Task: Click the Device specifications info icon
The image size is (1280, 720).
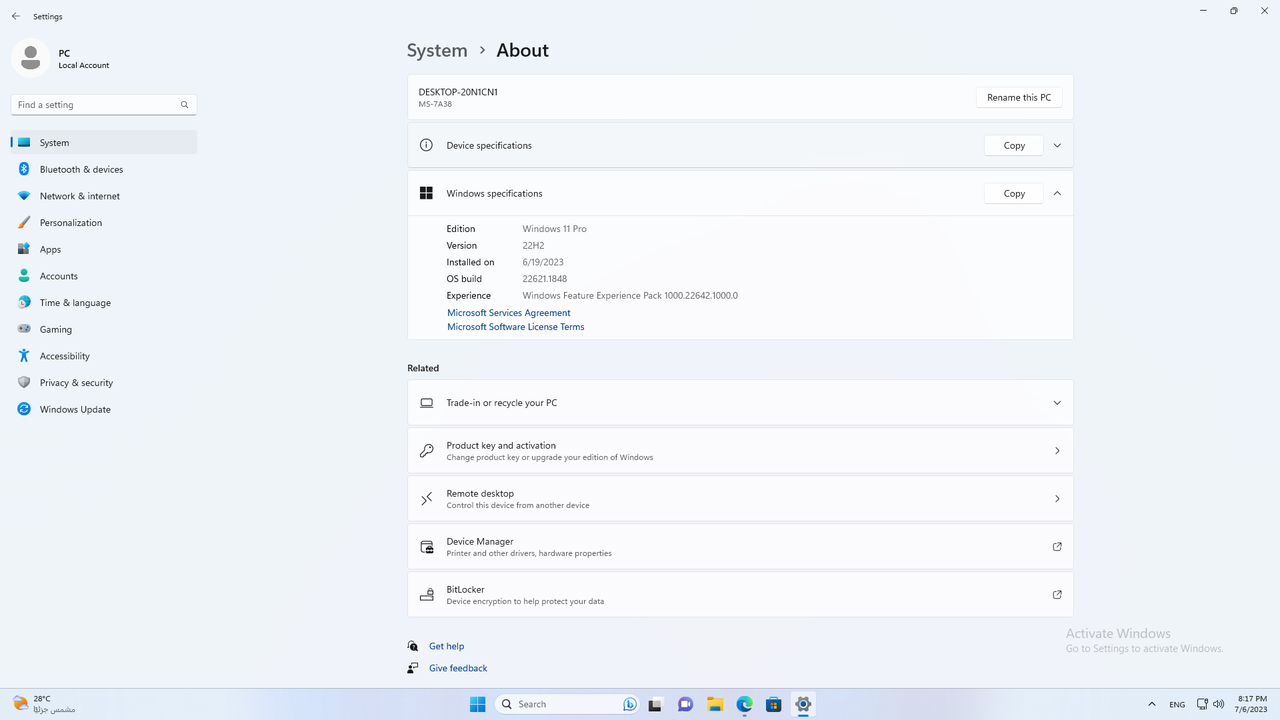Action: [426, 145]
